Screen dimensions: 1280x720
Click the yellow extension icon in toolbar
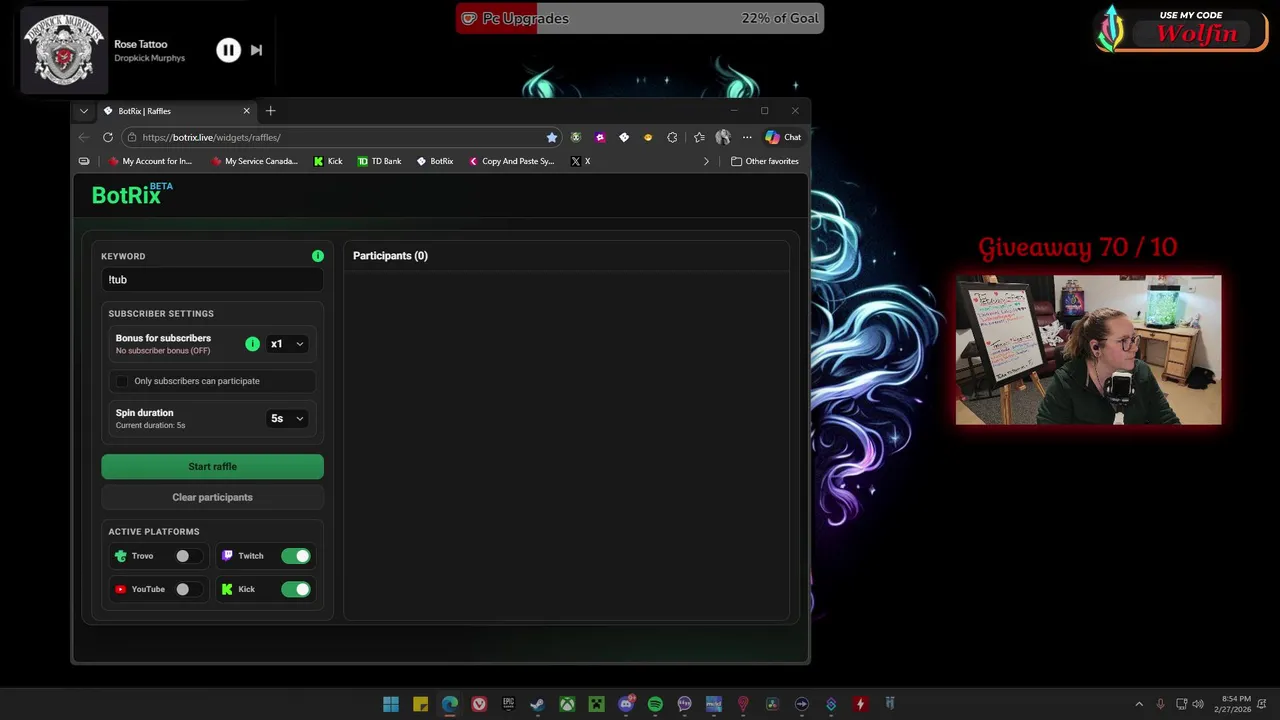[x=648, y=137]
